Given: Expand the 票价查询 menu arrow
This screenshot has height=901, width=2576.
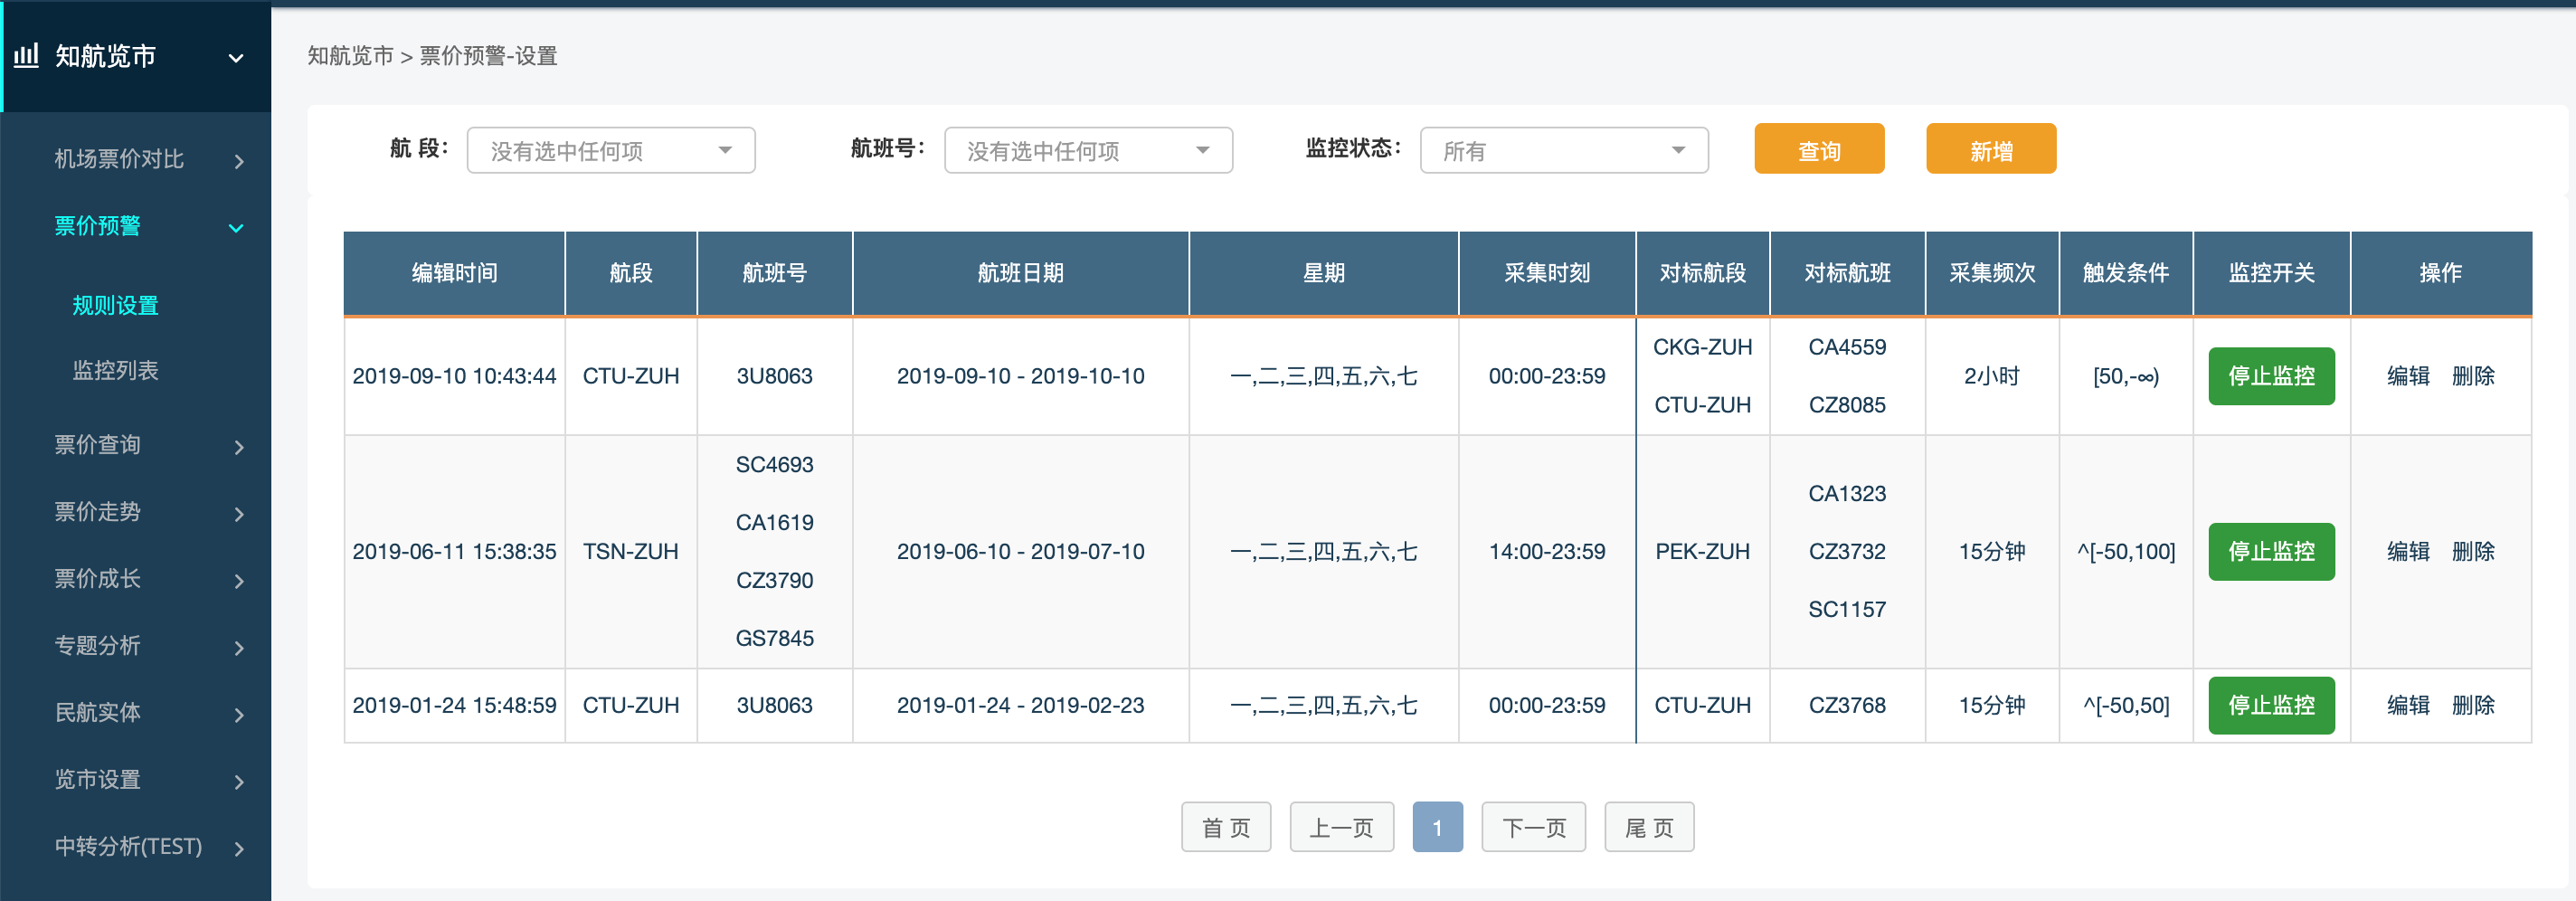Looking at the screenshot, I should tap(238, 447).
